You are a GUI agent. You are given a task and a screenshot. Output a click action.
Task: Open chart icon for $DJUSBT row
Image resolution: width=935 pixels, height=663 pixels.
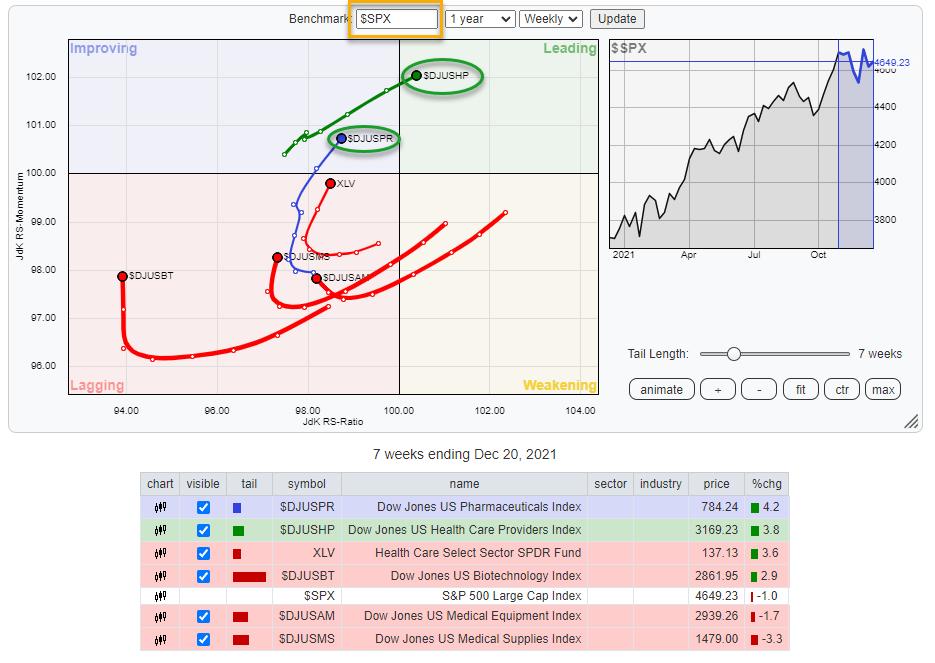160,576
